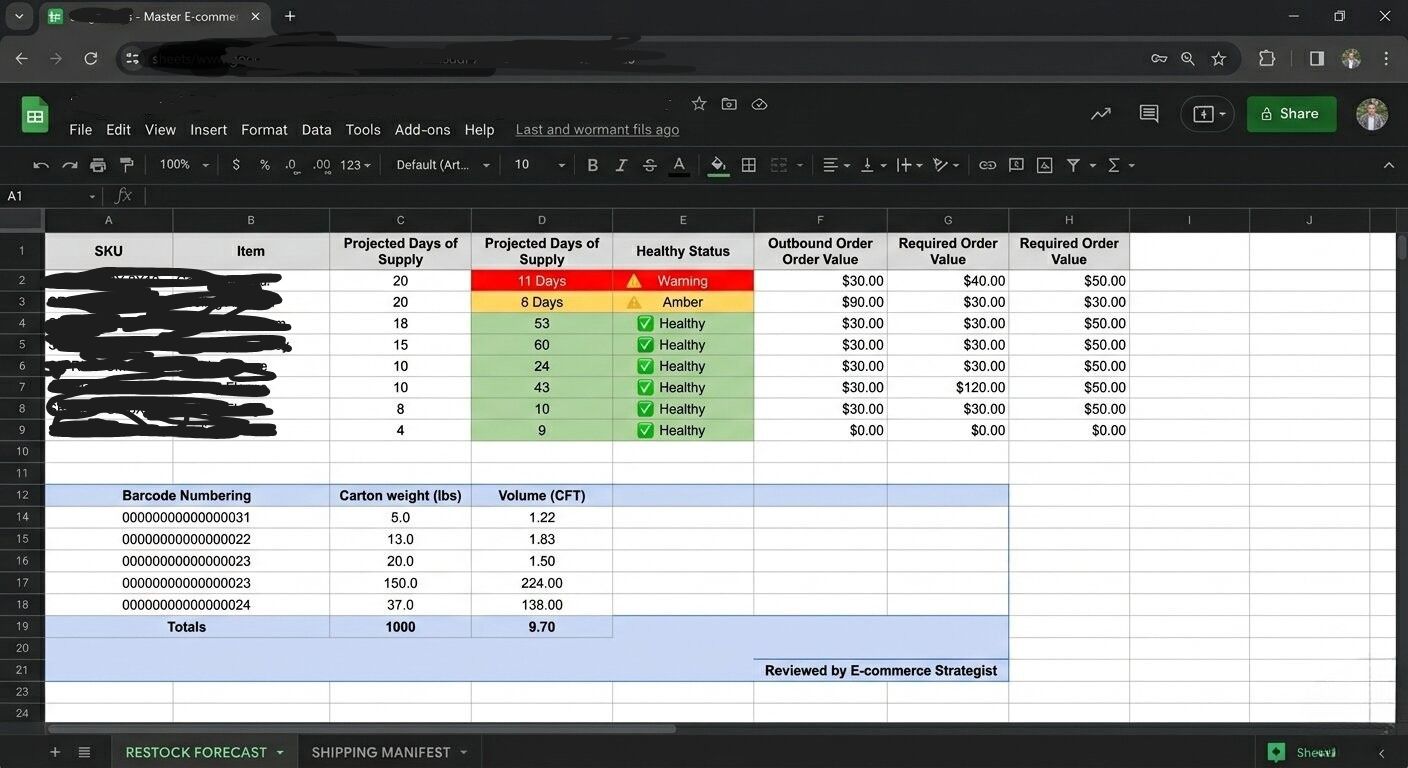Screen dimensions: 1408x768
Task: Open text wrapping dropdown
Action: pos(909,165)
